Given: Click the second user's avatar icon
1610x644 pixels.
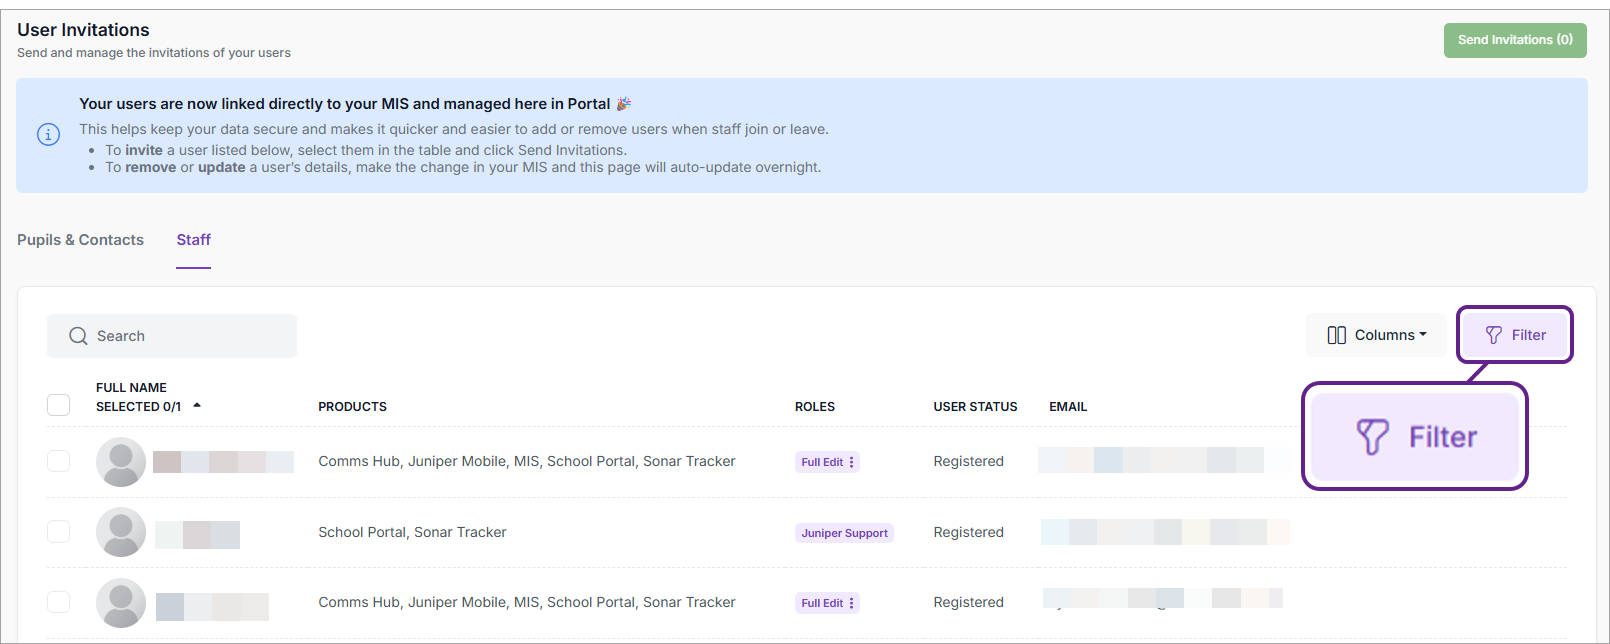Looking at the screenshot, I should click(x=121, y=532).
